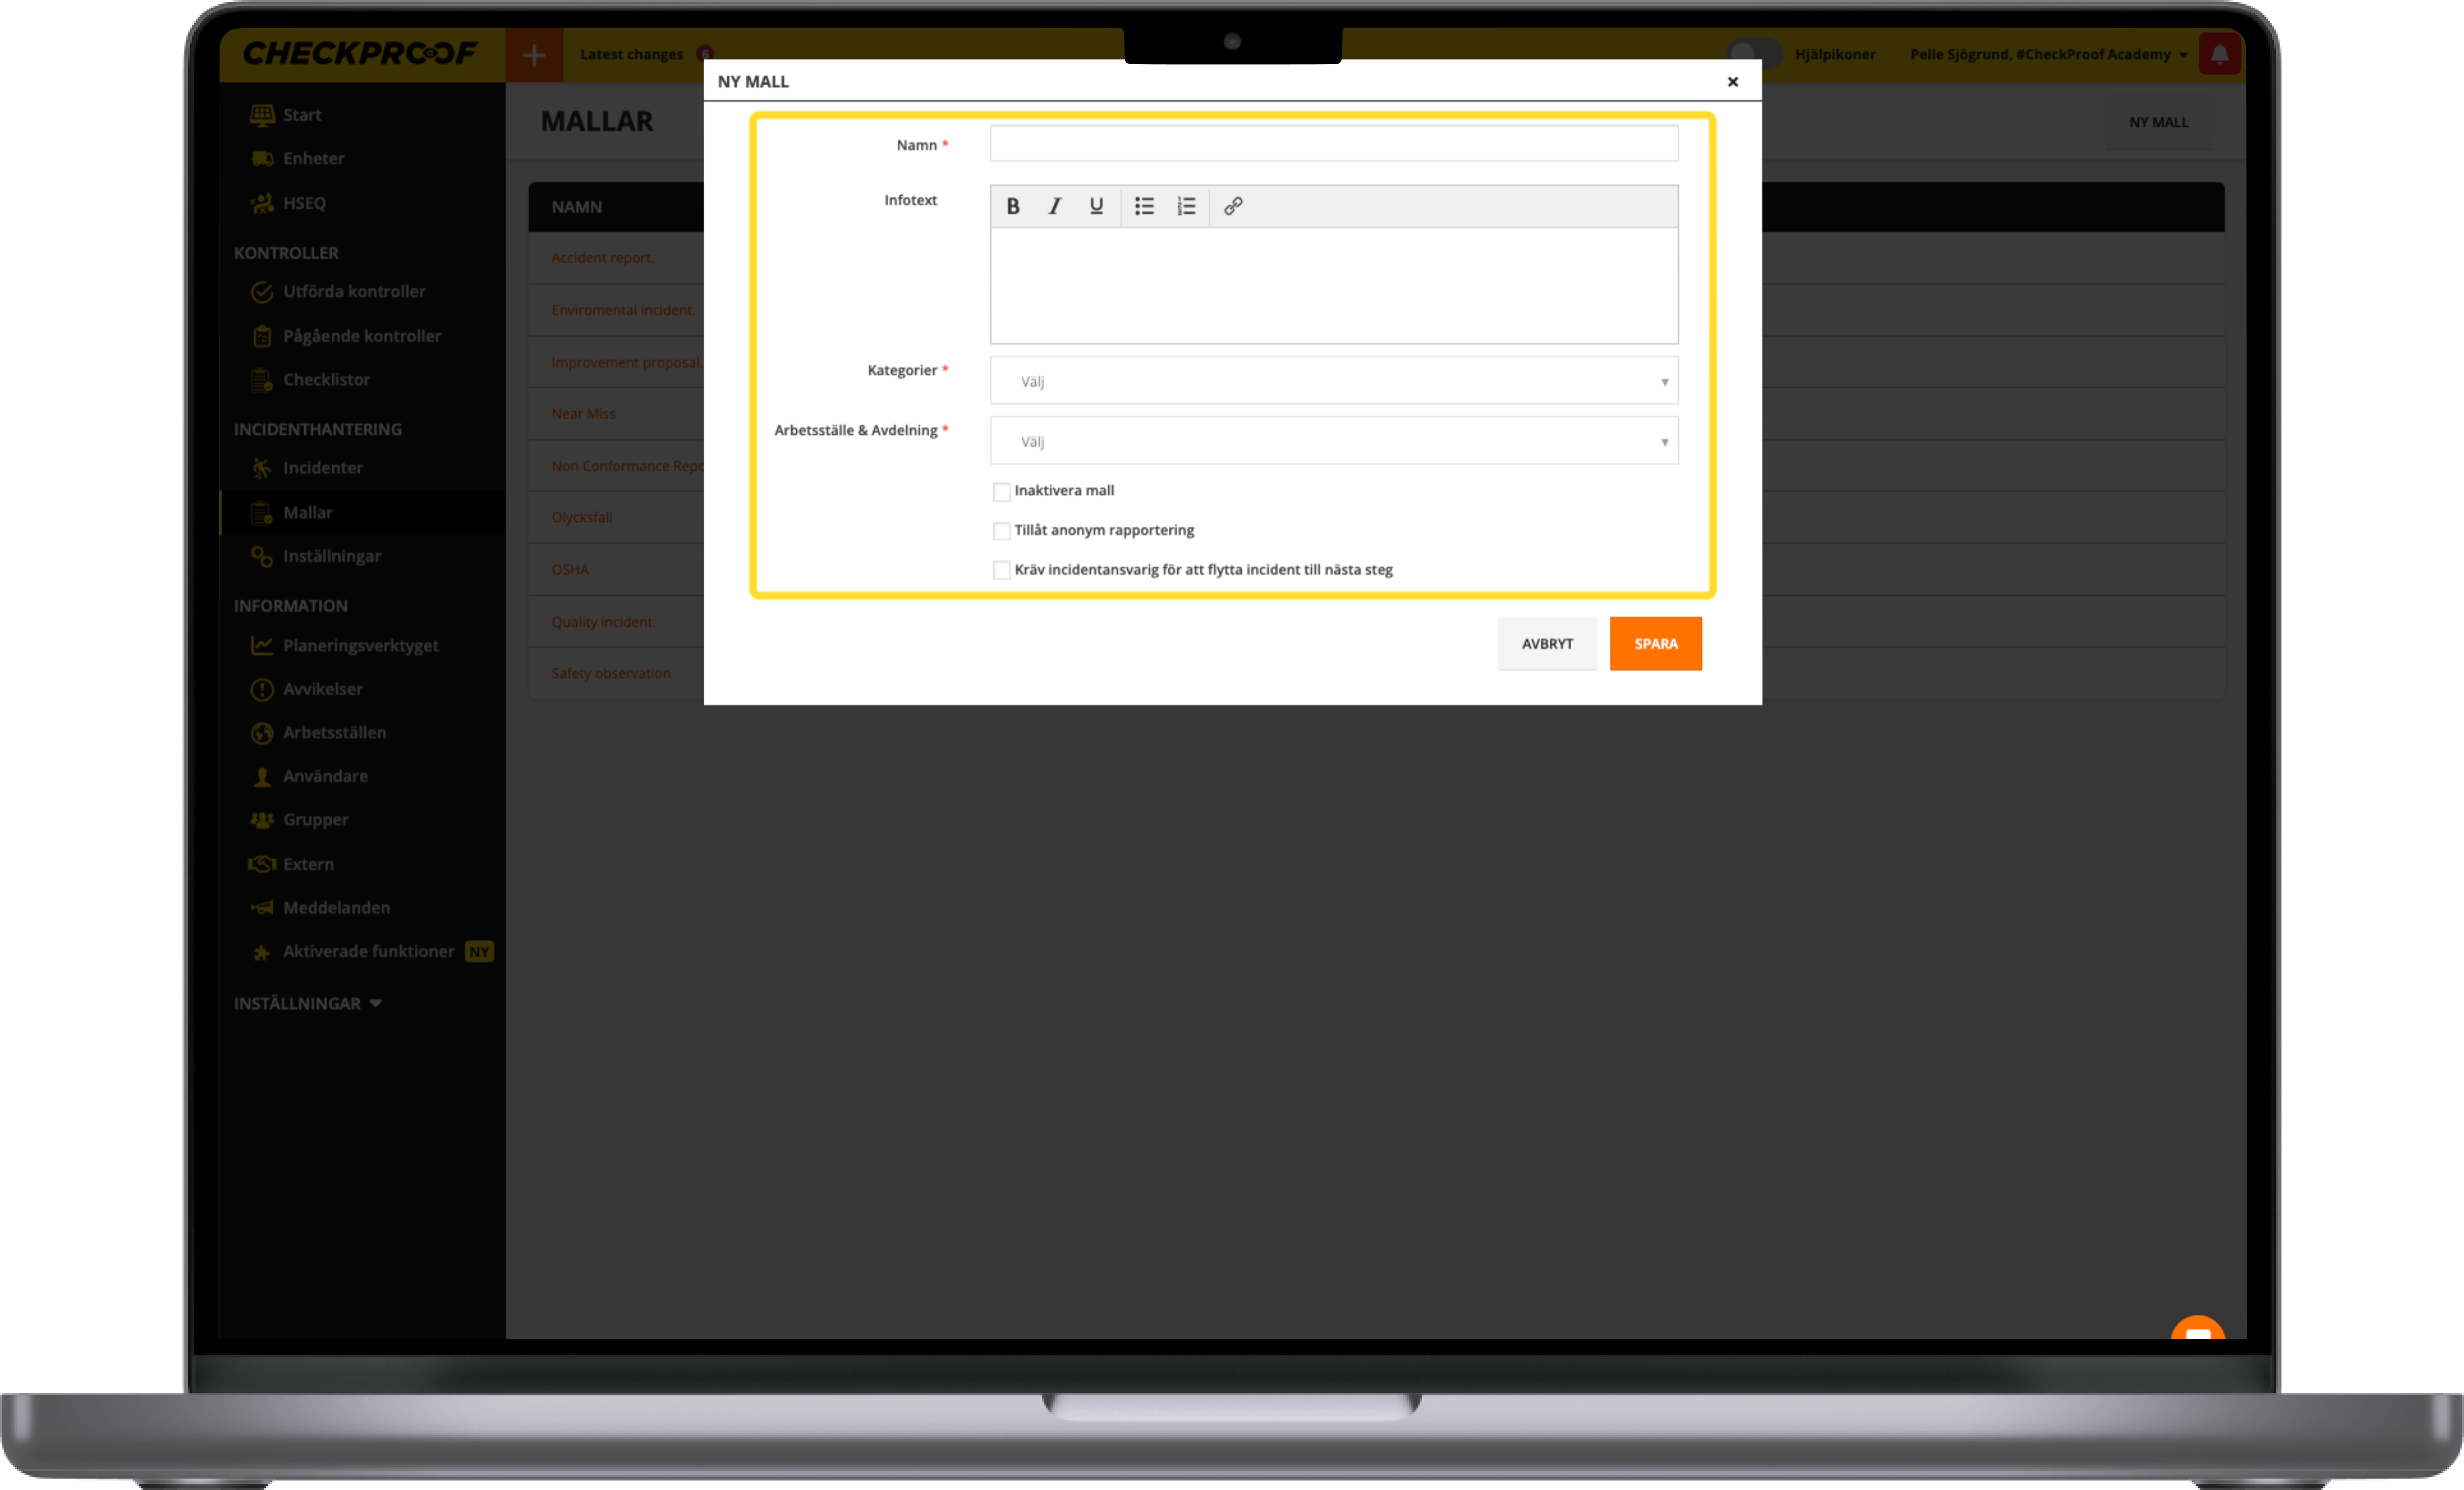Open the chat bubble widget

pyautogui.click(x=2197, y=1333)
